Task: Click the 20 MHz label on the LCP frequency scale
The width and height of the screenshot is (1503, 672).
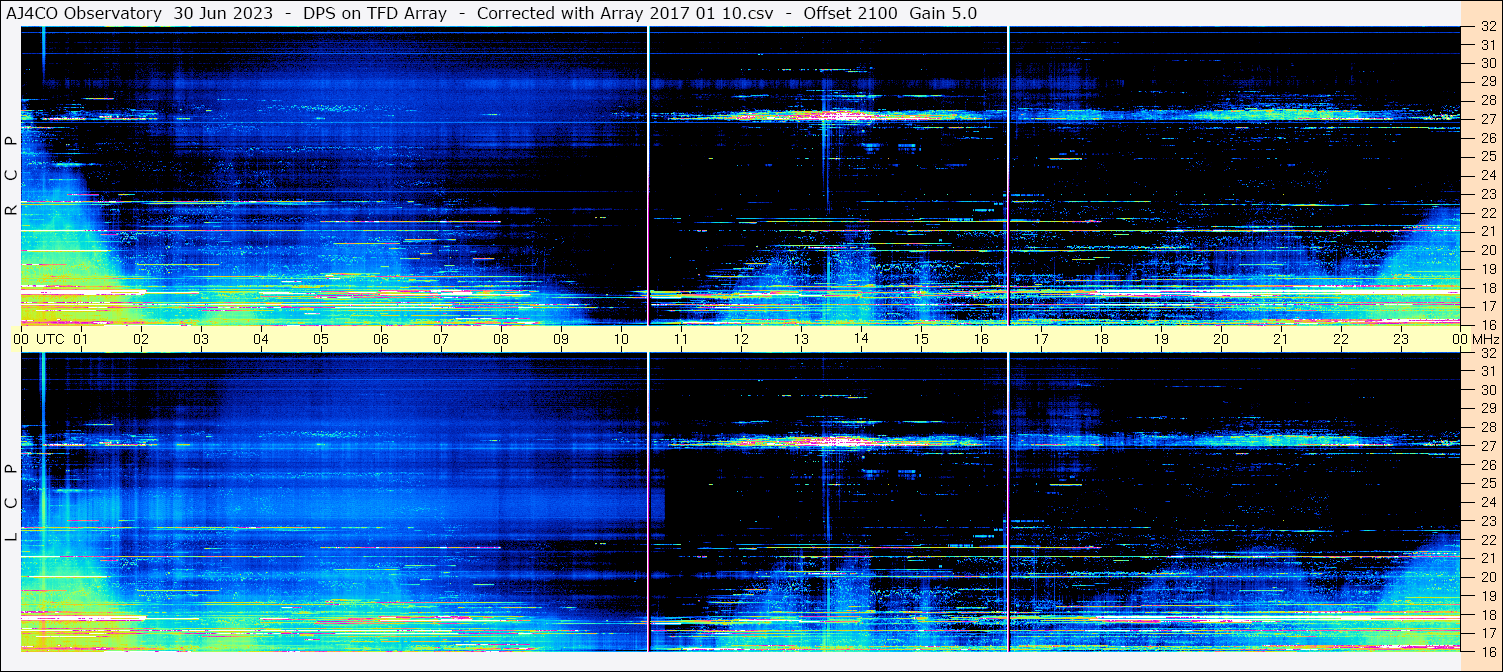Action: pos(1487,577)
